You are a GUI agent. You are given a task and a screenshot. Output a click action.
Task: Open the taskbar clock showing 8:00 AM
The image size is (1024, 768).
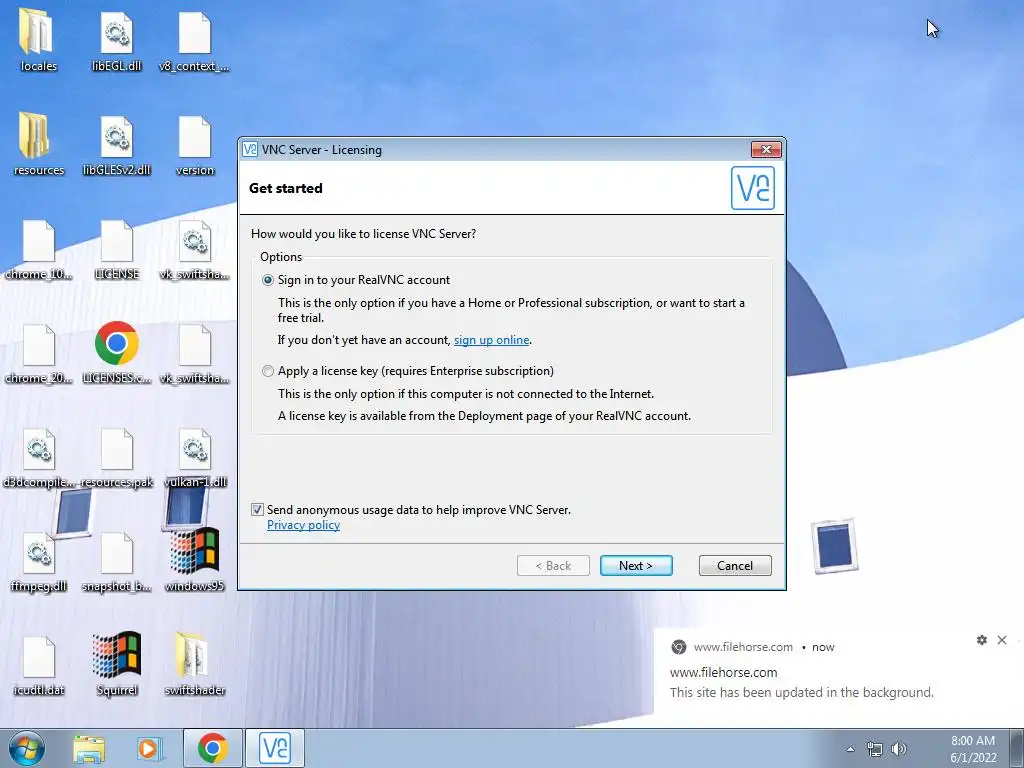973,749
